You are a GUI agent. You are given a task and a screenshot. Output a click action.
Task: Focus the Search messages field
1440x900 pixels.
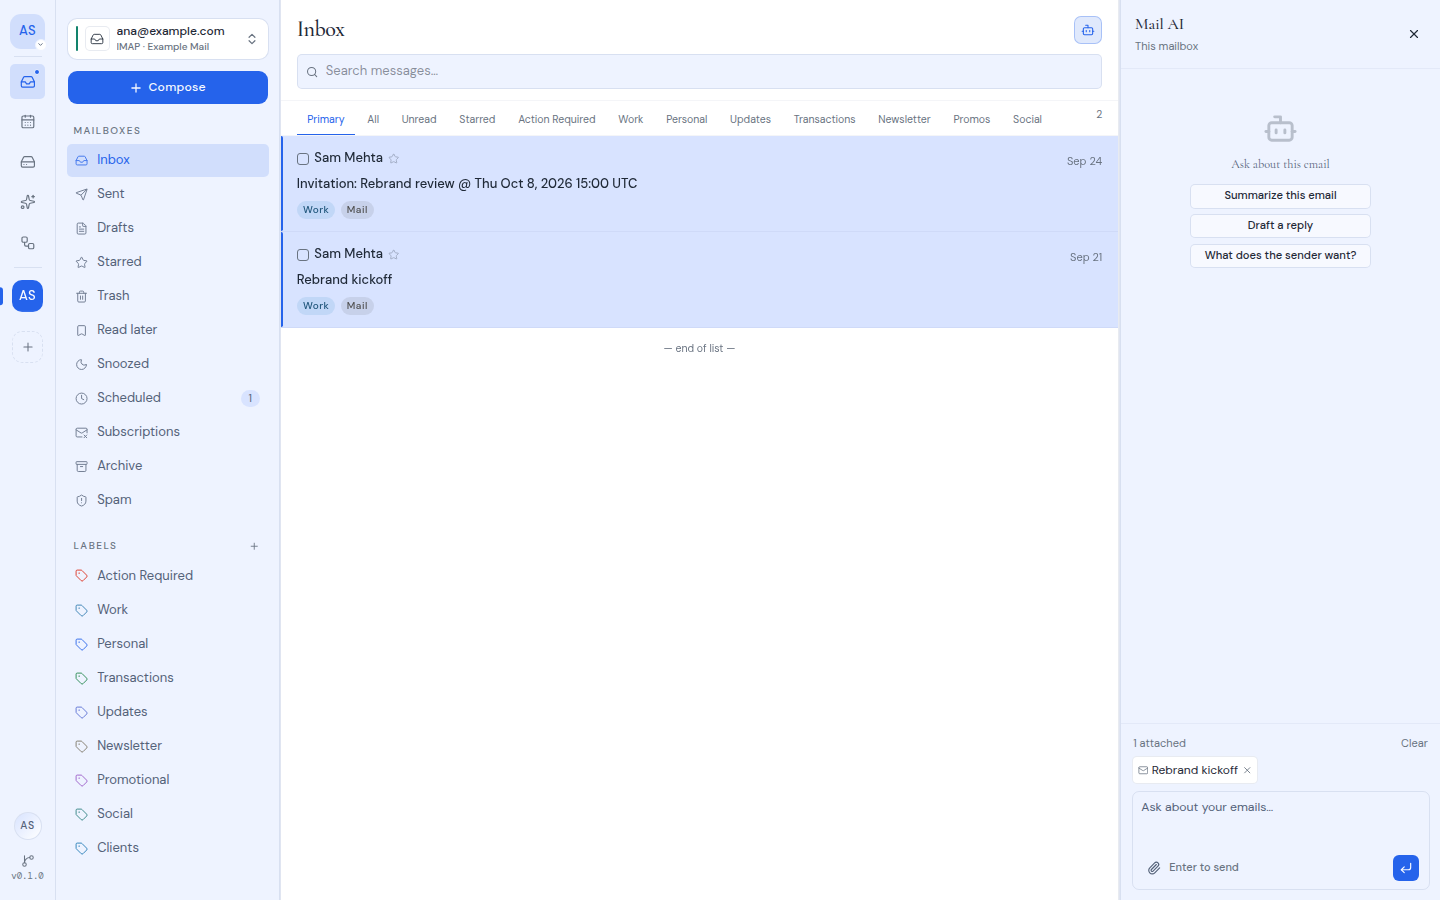pyautogui.click(x=699, y=71)
